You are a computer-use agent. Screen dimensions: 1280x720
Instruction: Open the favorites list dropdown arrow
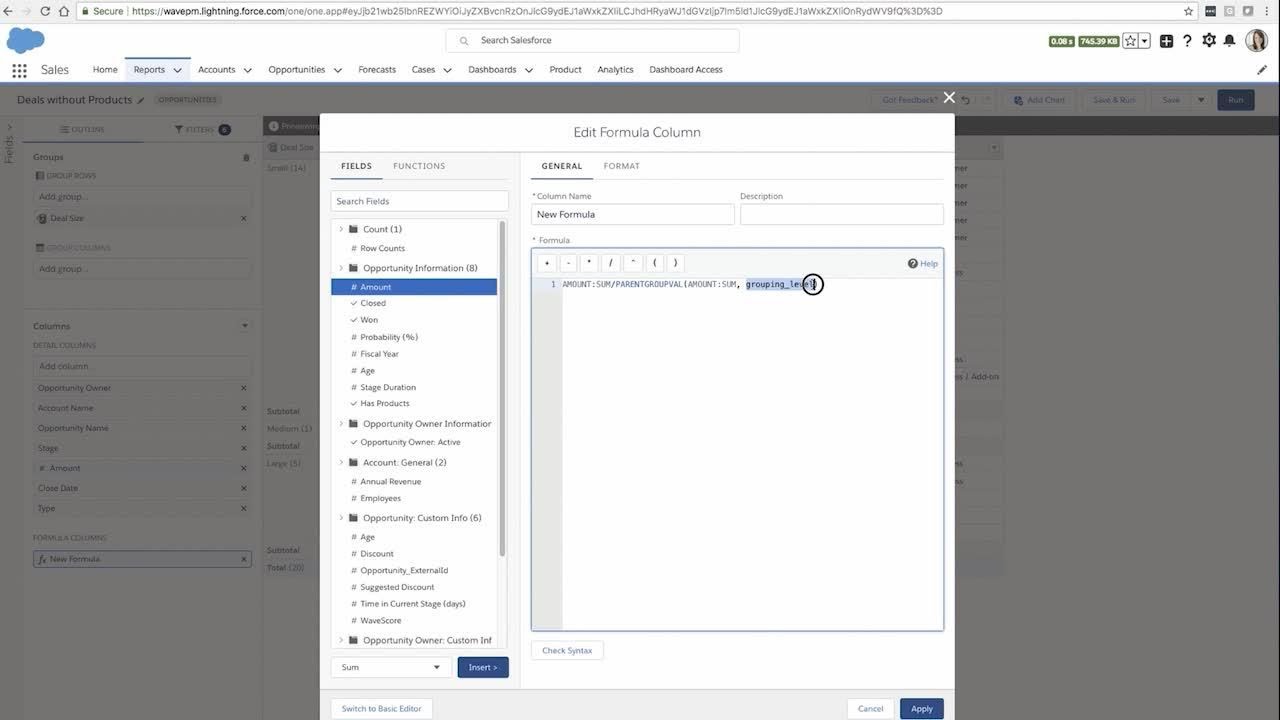[x=1144, y=41]
